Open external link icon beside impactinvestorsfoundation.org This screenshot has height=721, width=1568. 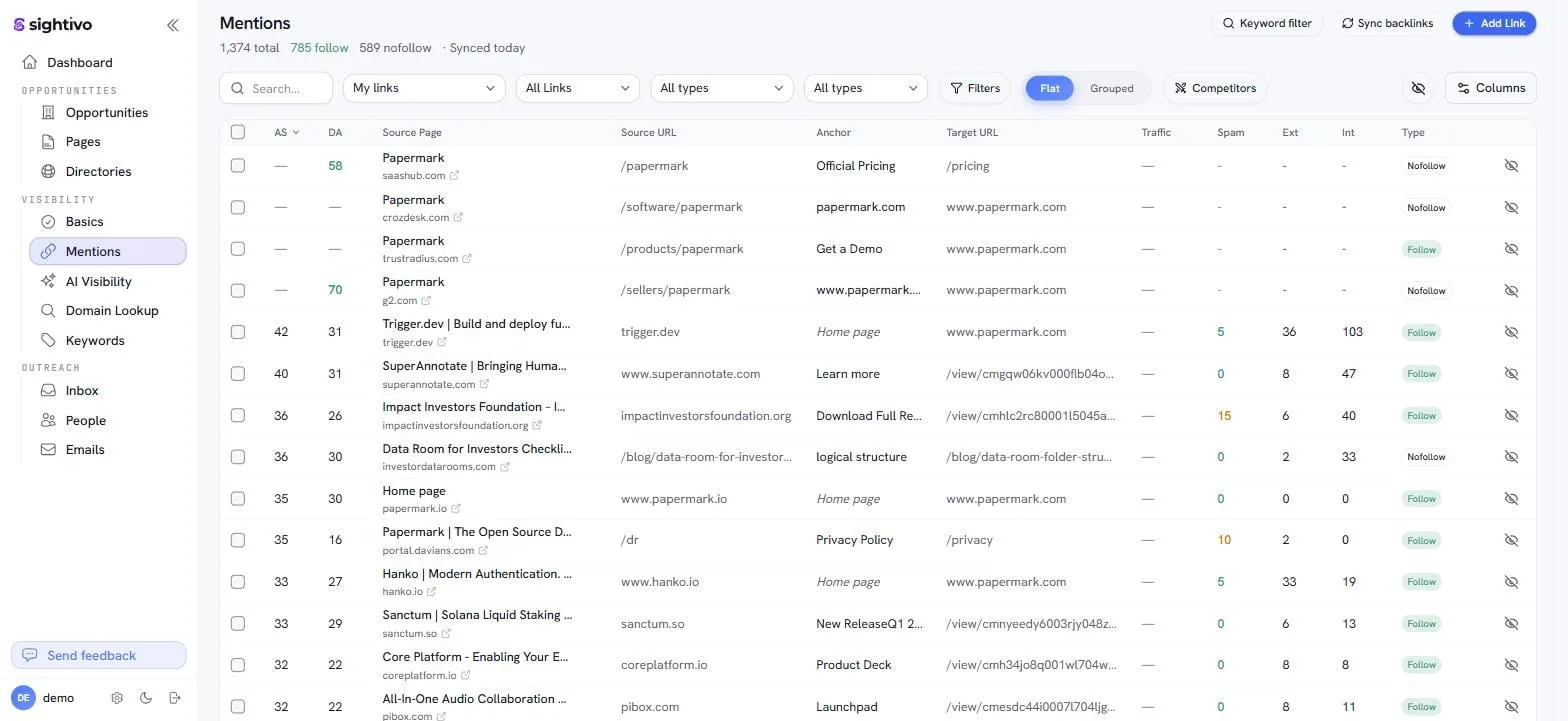(537, 425)
